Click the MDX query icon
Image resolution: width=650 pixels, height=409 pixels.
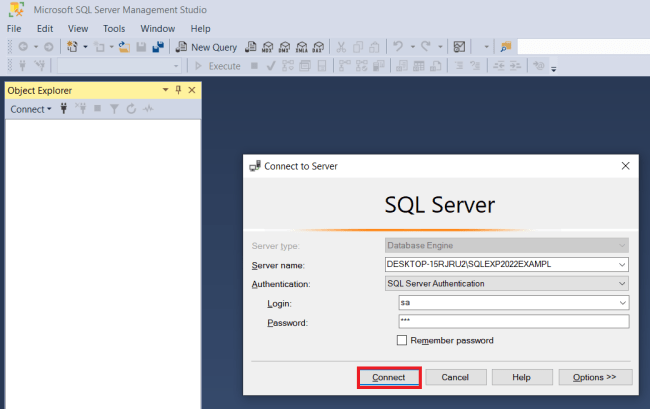point(268,47)
